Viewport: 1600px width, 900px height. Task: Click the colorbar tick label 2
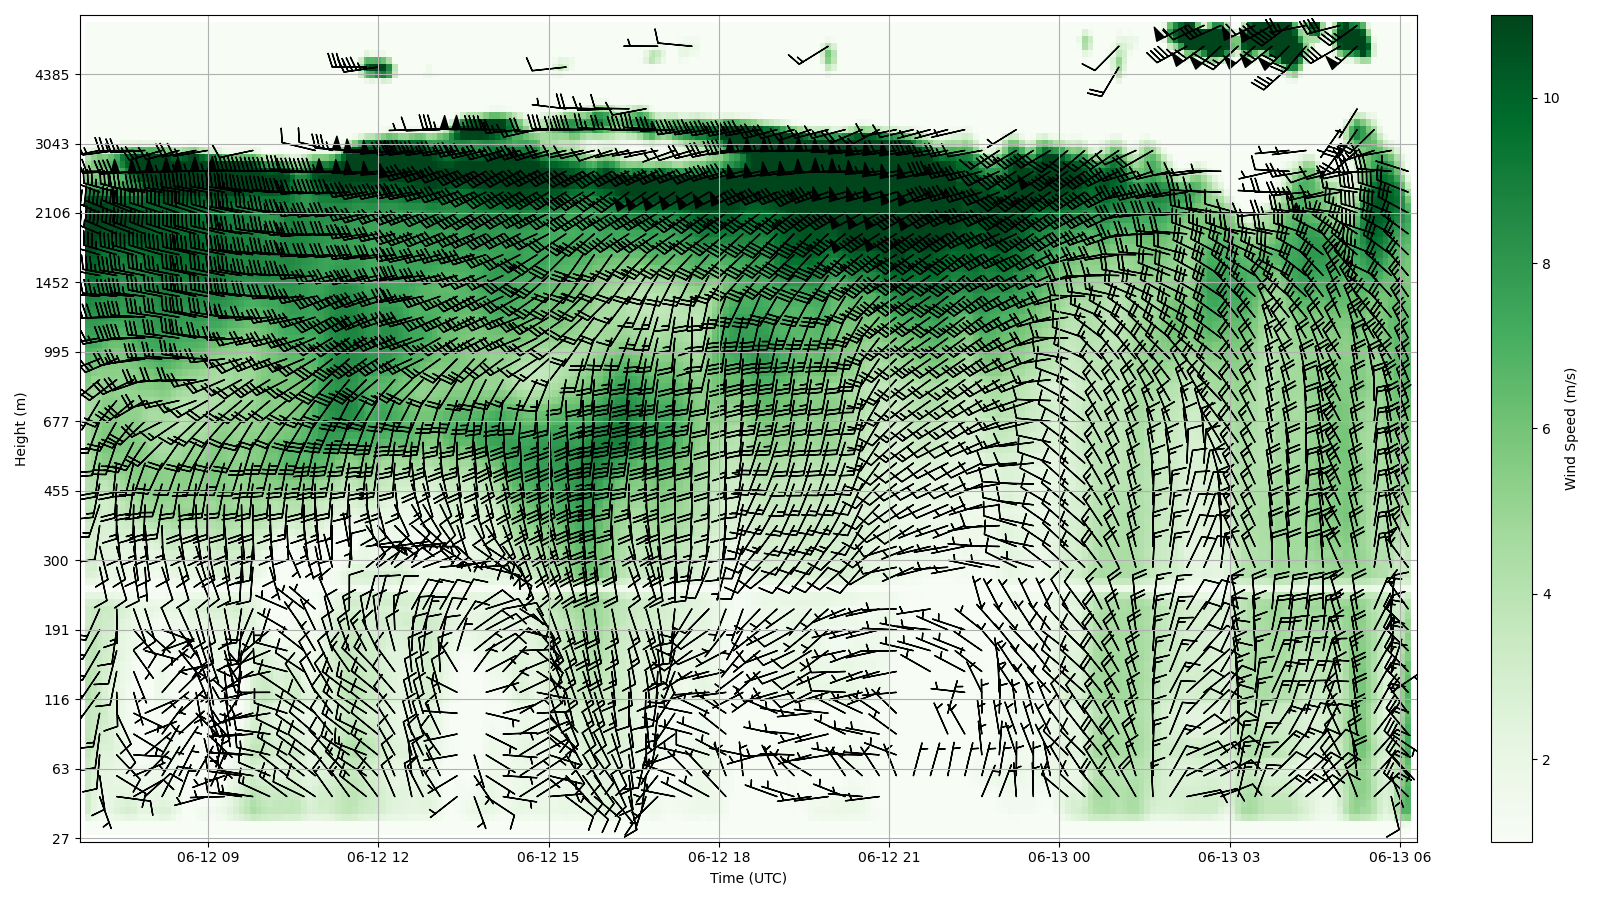(1547, 760)
